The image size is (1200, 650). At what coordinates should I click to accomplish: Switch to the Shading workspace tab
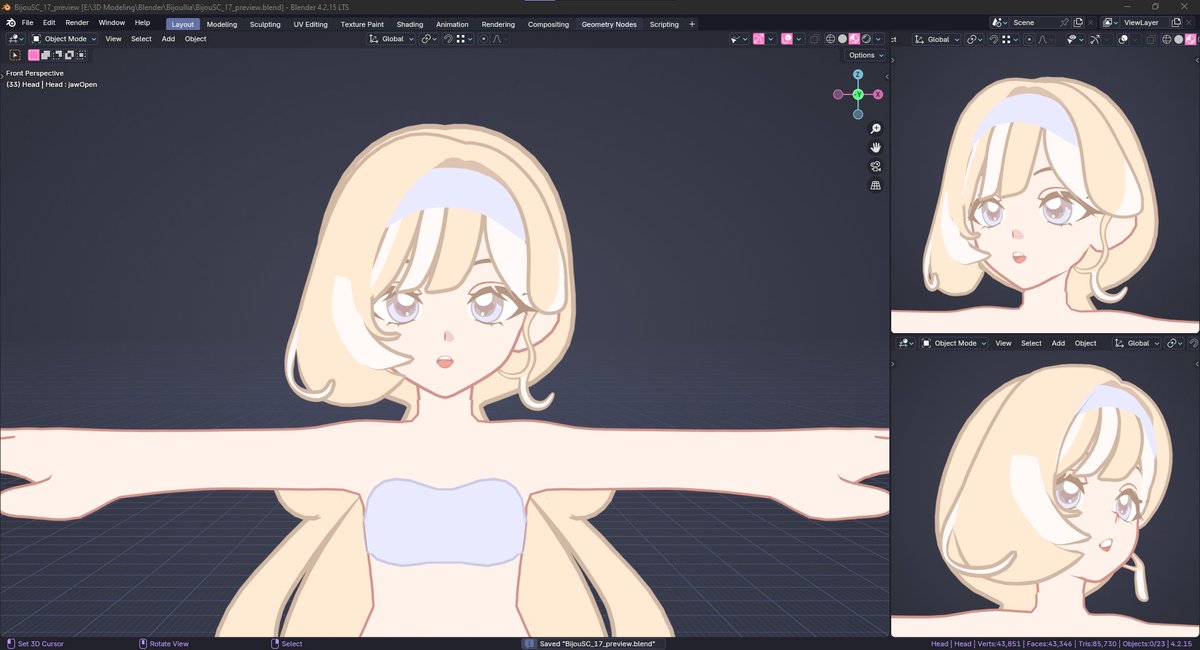[x=410, y=24]
